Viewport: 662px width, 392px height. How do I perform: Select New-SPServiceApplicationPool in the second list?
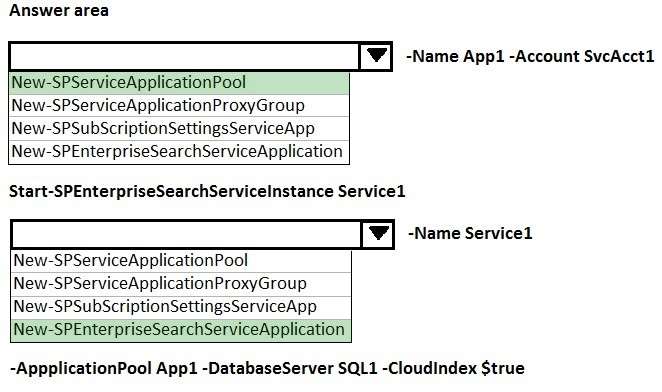tap(181, 261)
